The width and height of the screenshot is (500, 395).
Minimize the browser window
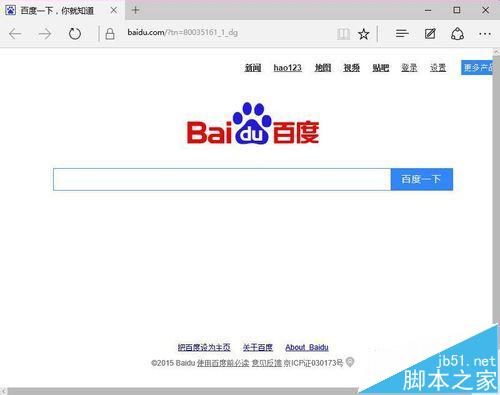[428, 10]
